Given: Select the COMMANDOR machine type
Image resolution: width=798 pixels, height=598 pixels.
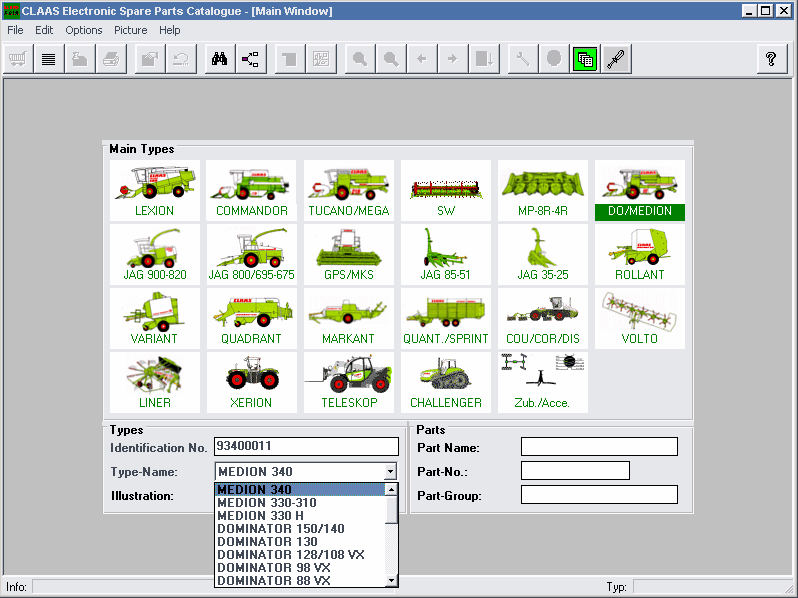Looking at the screenshot, I should [251, 190].
